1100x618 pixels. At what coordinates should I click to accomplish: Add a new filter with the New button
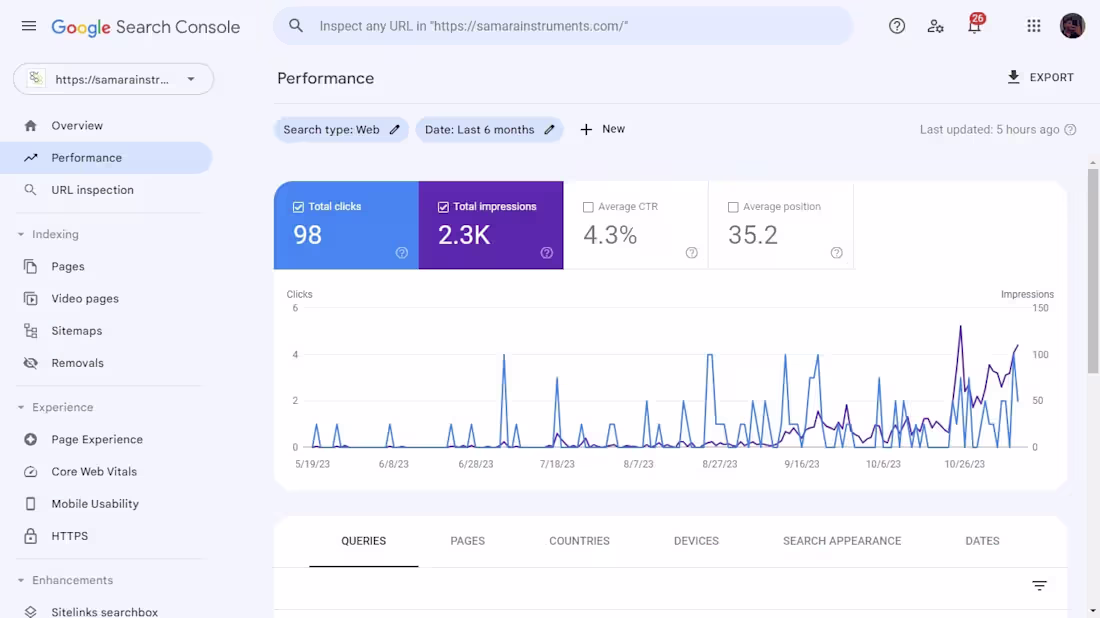click(602, 129)
